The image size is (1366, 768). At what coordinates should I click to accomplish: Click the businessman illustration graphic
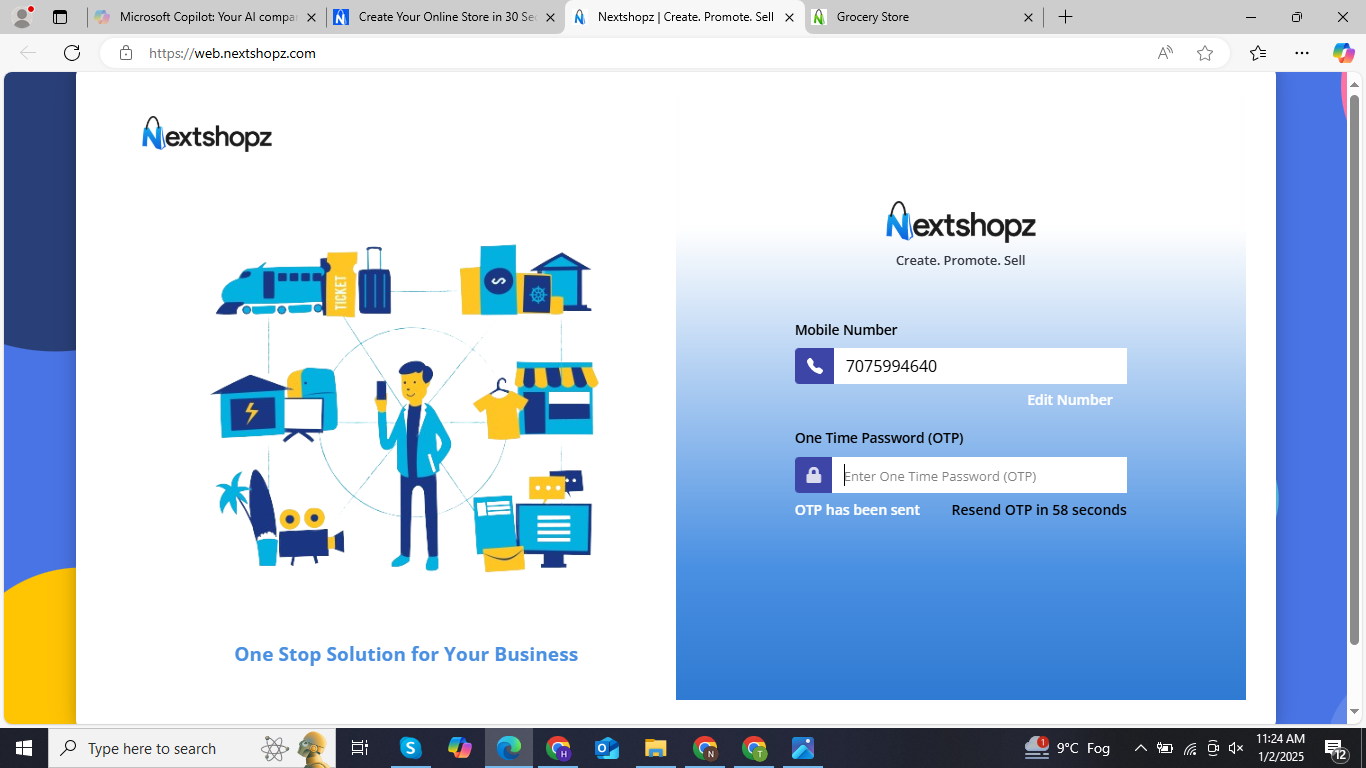click(x=414, y=466)
